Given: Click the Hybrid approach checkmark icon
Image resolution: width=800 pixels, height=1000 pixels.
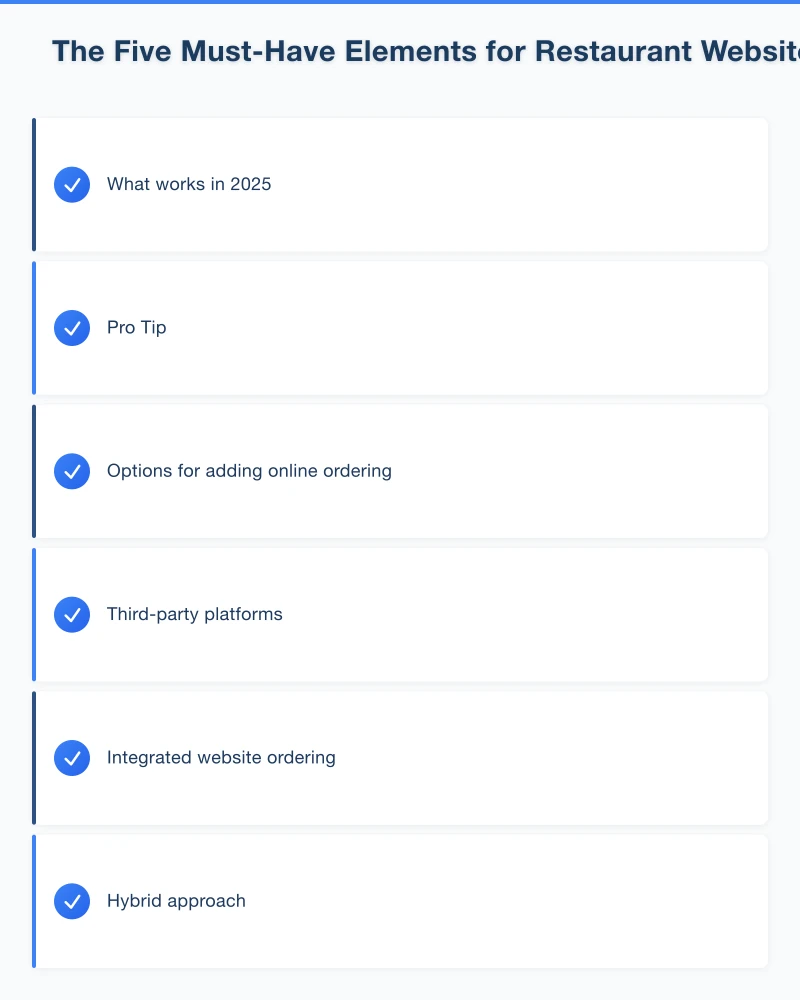Looking at the screenshot, I should (72, 901).
